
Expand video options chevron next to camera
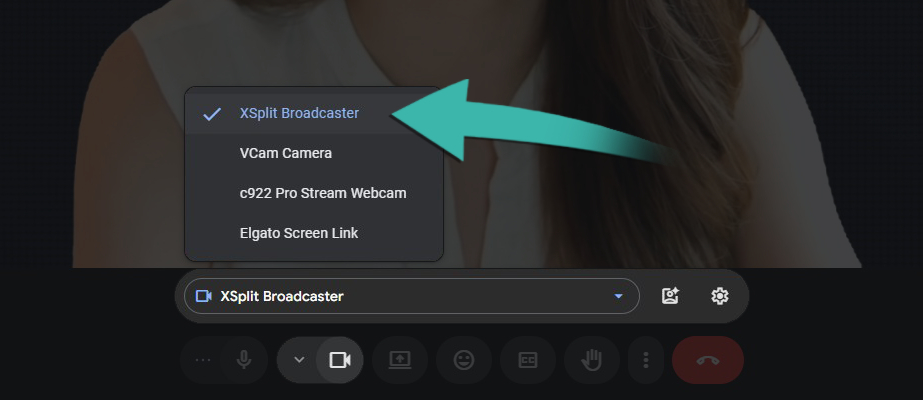click(x=299, y=360)
